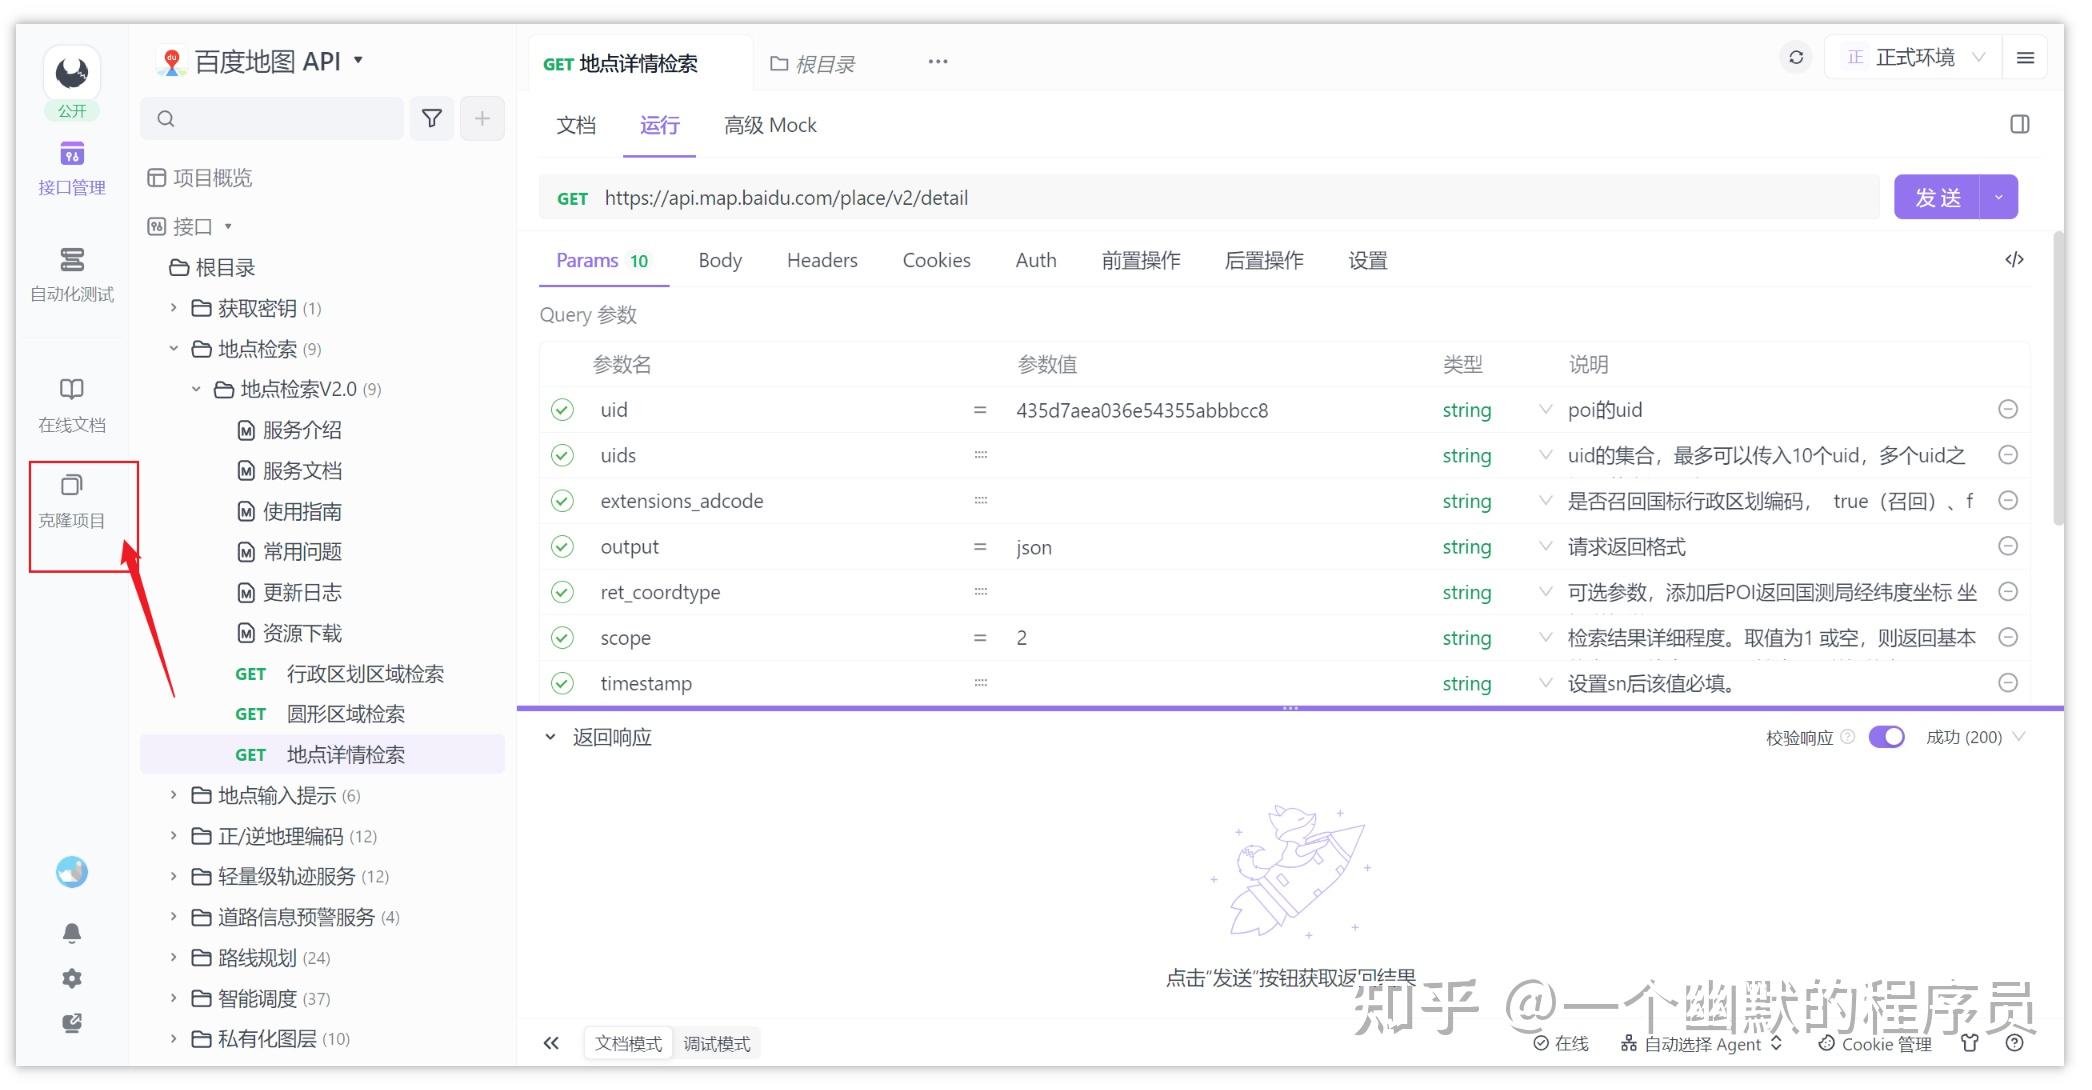Remove the uid parameter row

(x=2007, y=409)
